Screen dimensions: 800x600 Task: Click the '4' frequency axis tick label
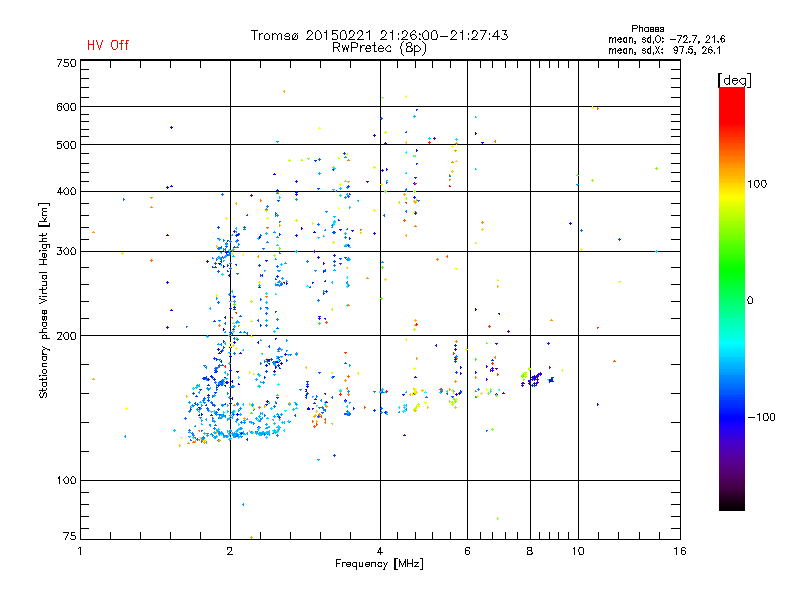[380, 551]
